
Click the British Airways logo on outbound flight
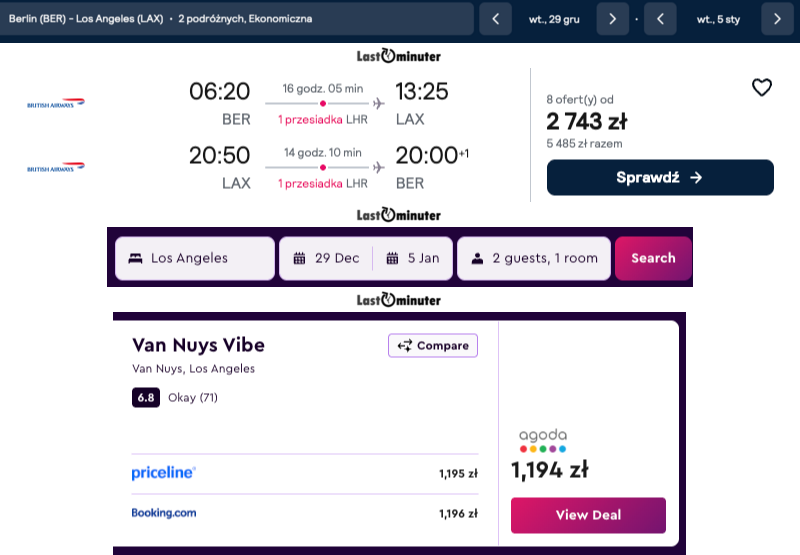56,104
